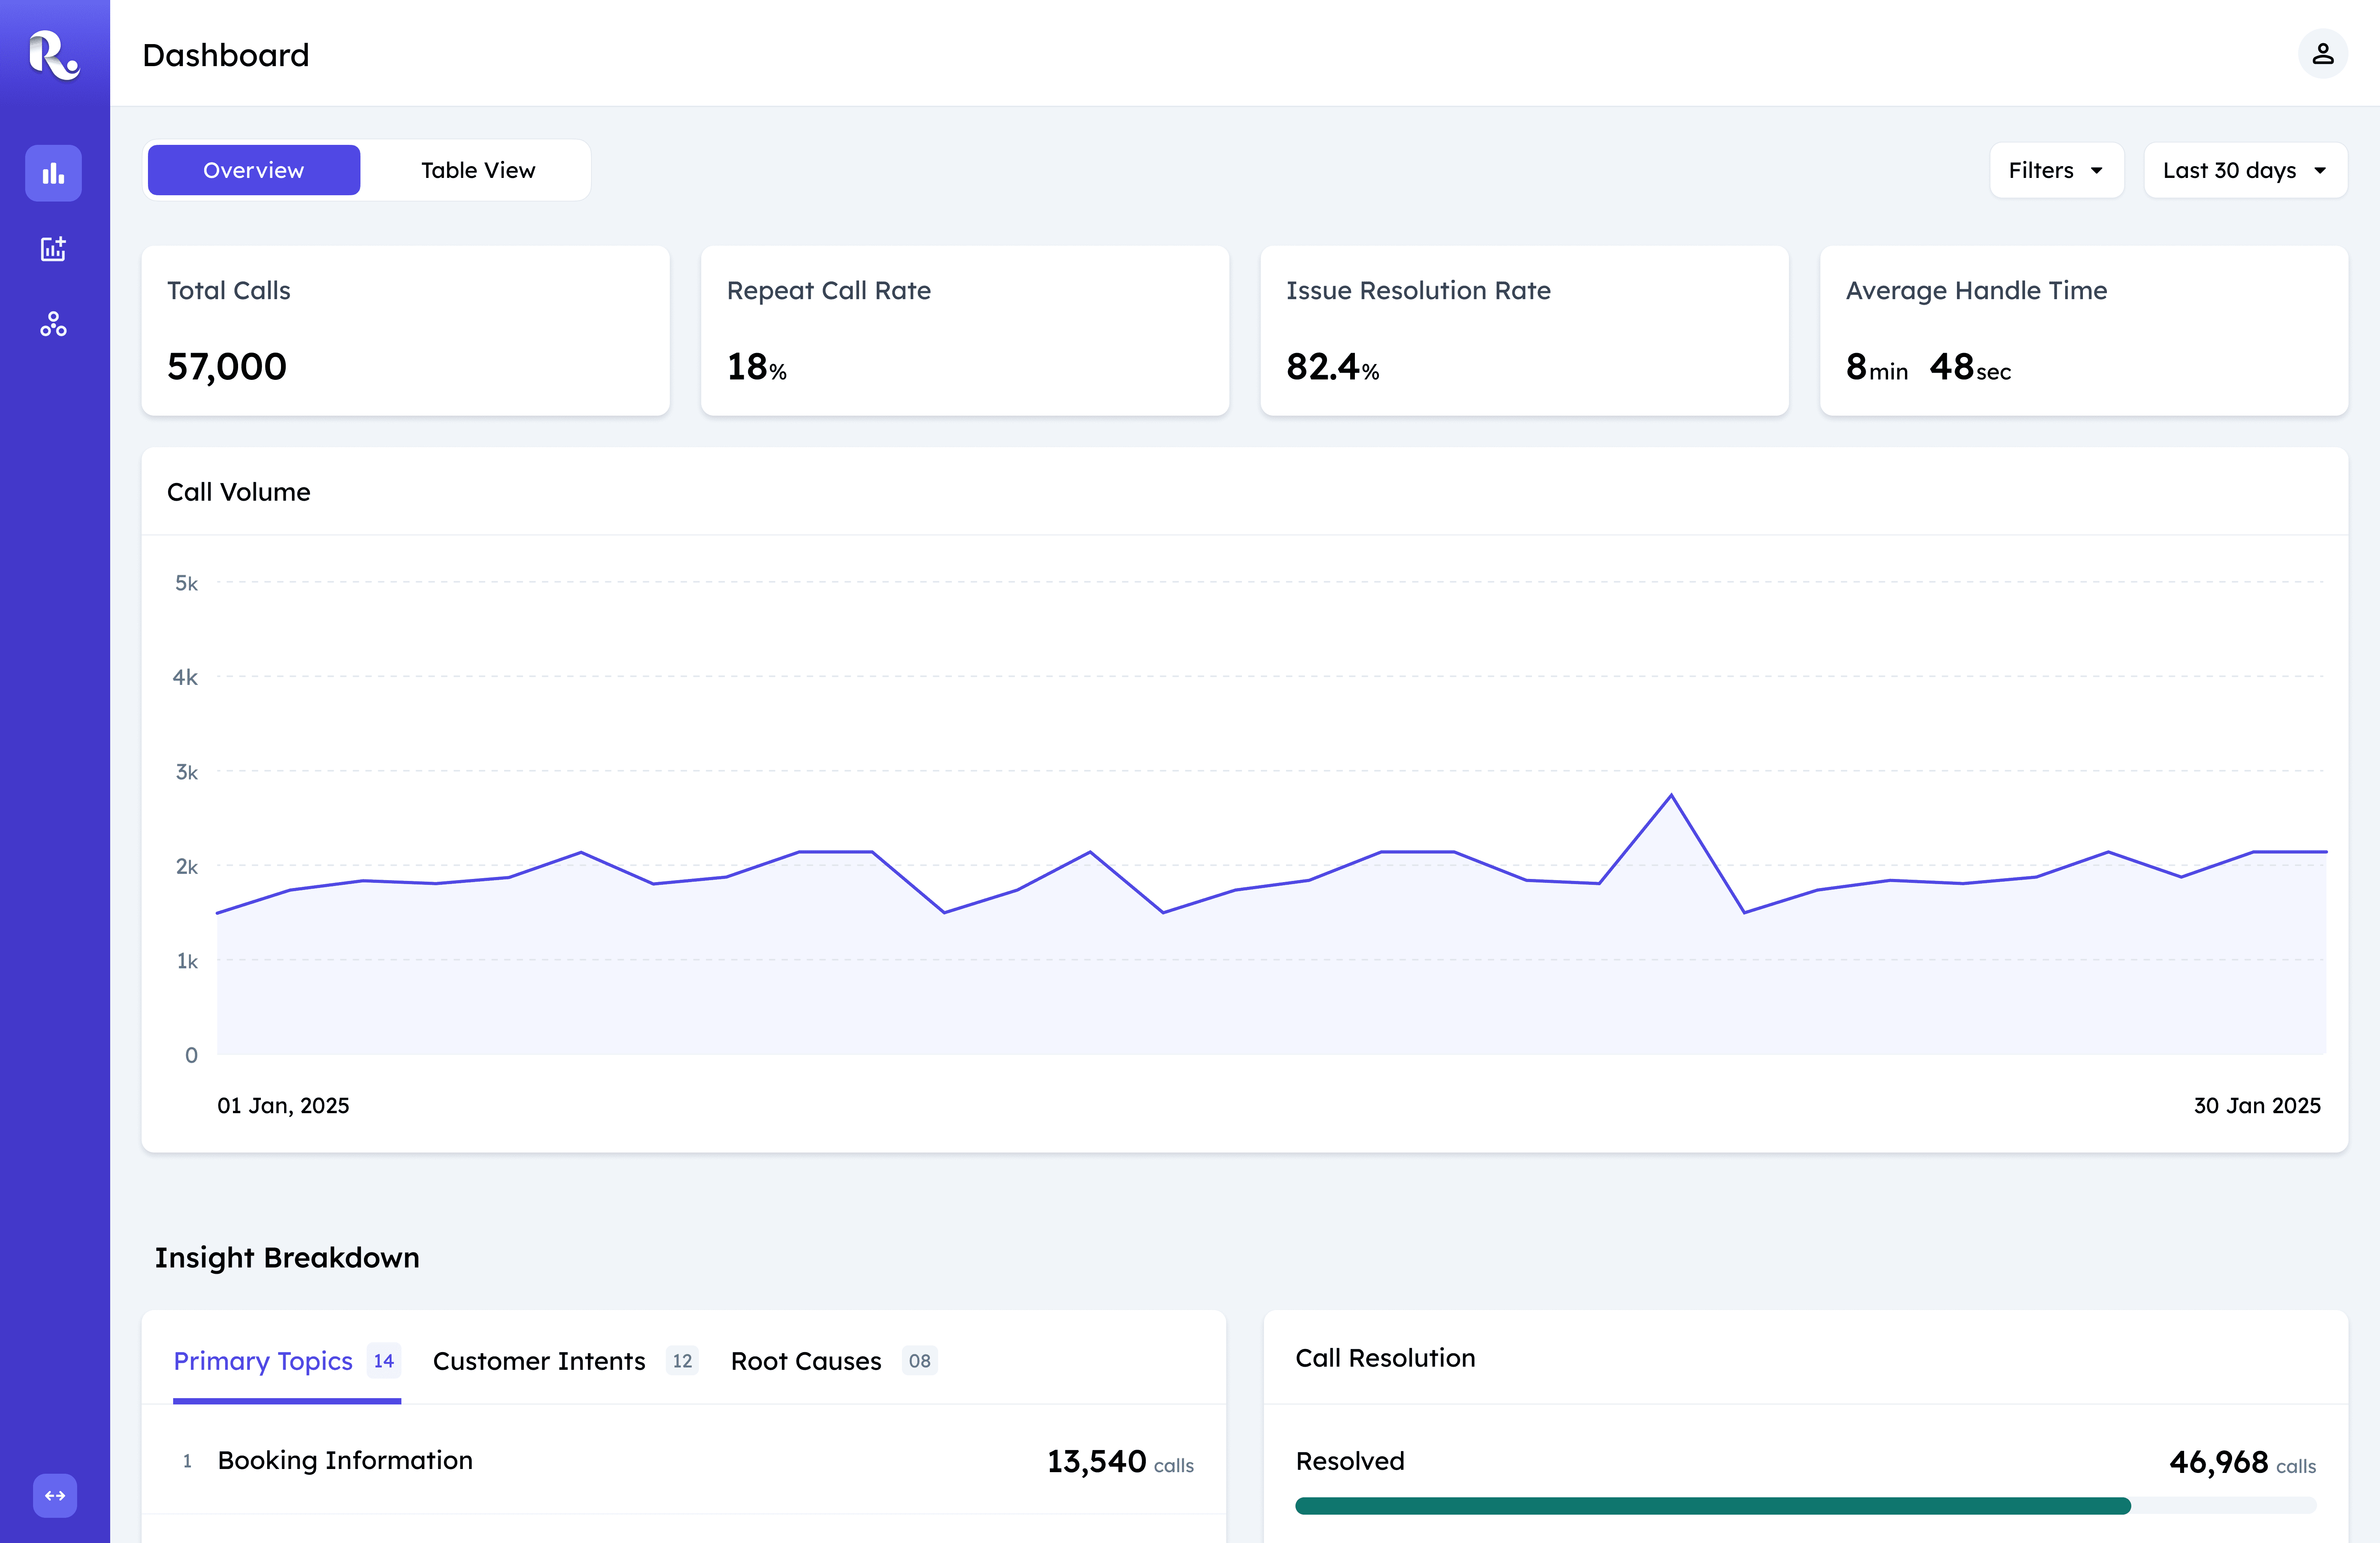Open the user profile avatar icon

2322,54
